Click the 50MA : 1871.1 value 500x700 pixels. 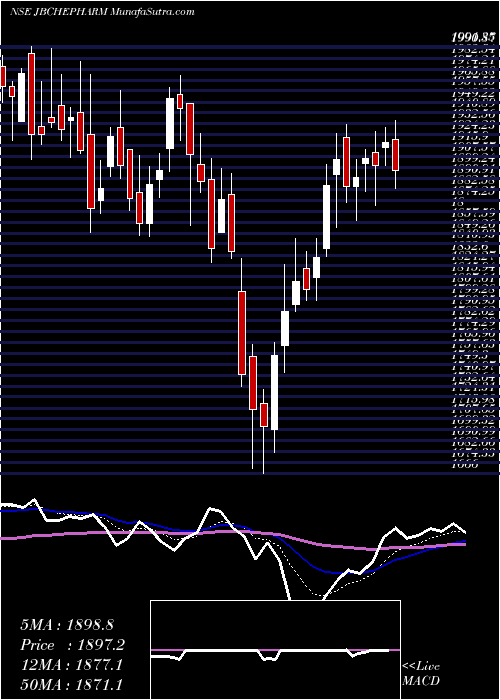coord(72,685)
